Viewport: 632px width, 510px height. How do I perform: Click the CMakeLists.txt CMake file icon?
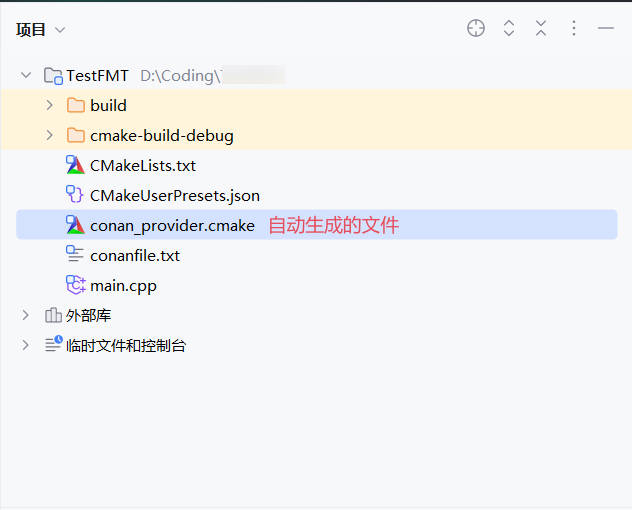coord(75,165)
